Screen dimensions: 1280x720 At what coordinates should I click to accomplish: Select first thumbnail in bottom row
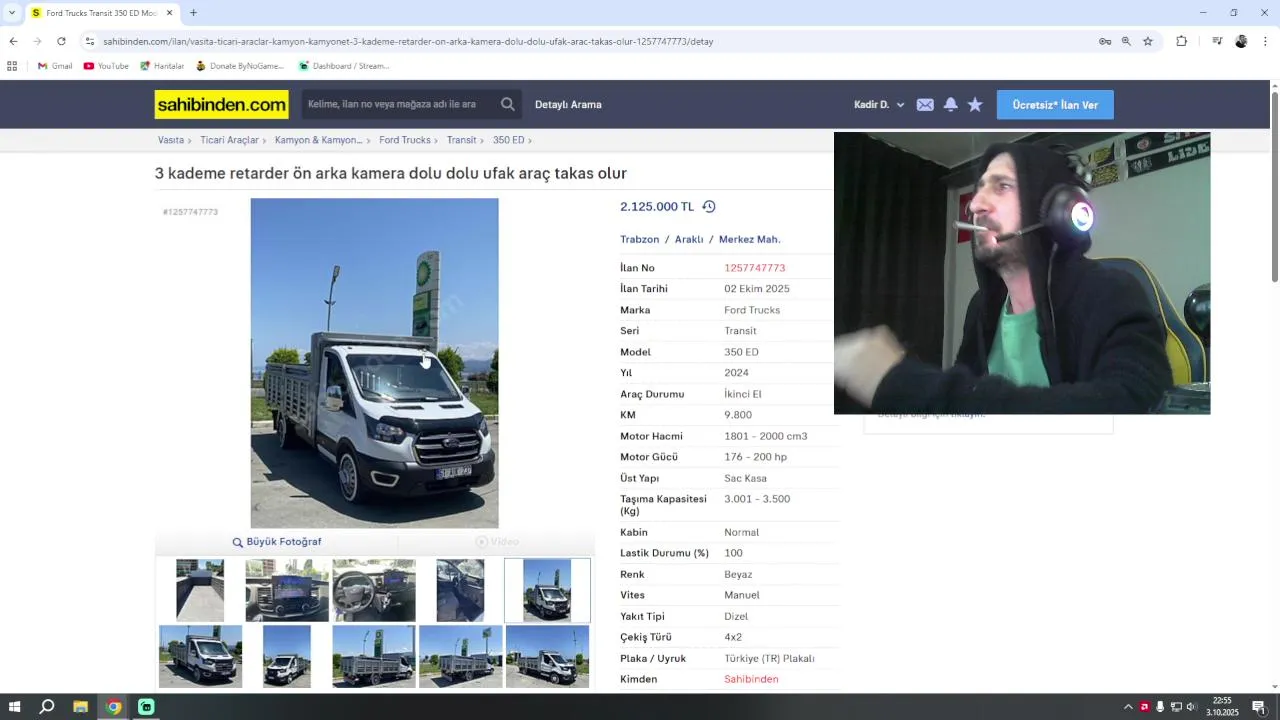click(200, 656)
